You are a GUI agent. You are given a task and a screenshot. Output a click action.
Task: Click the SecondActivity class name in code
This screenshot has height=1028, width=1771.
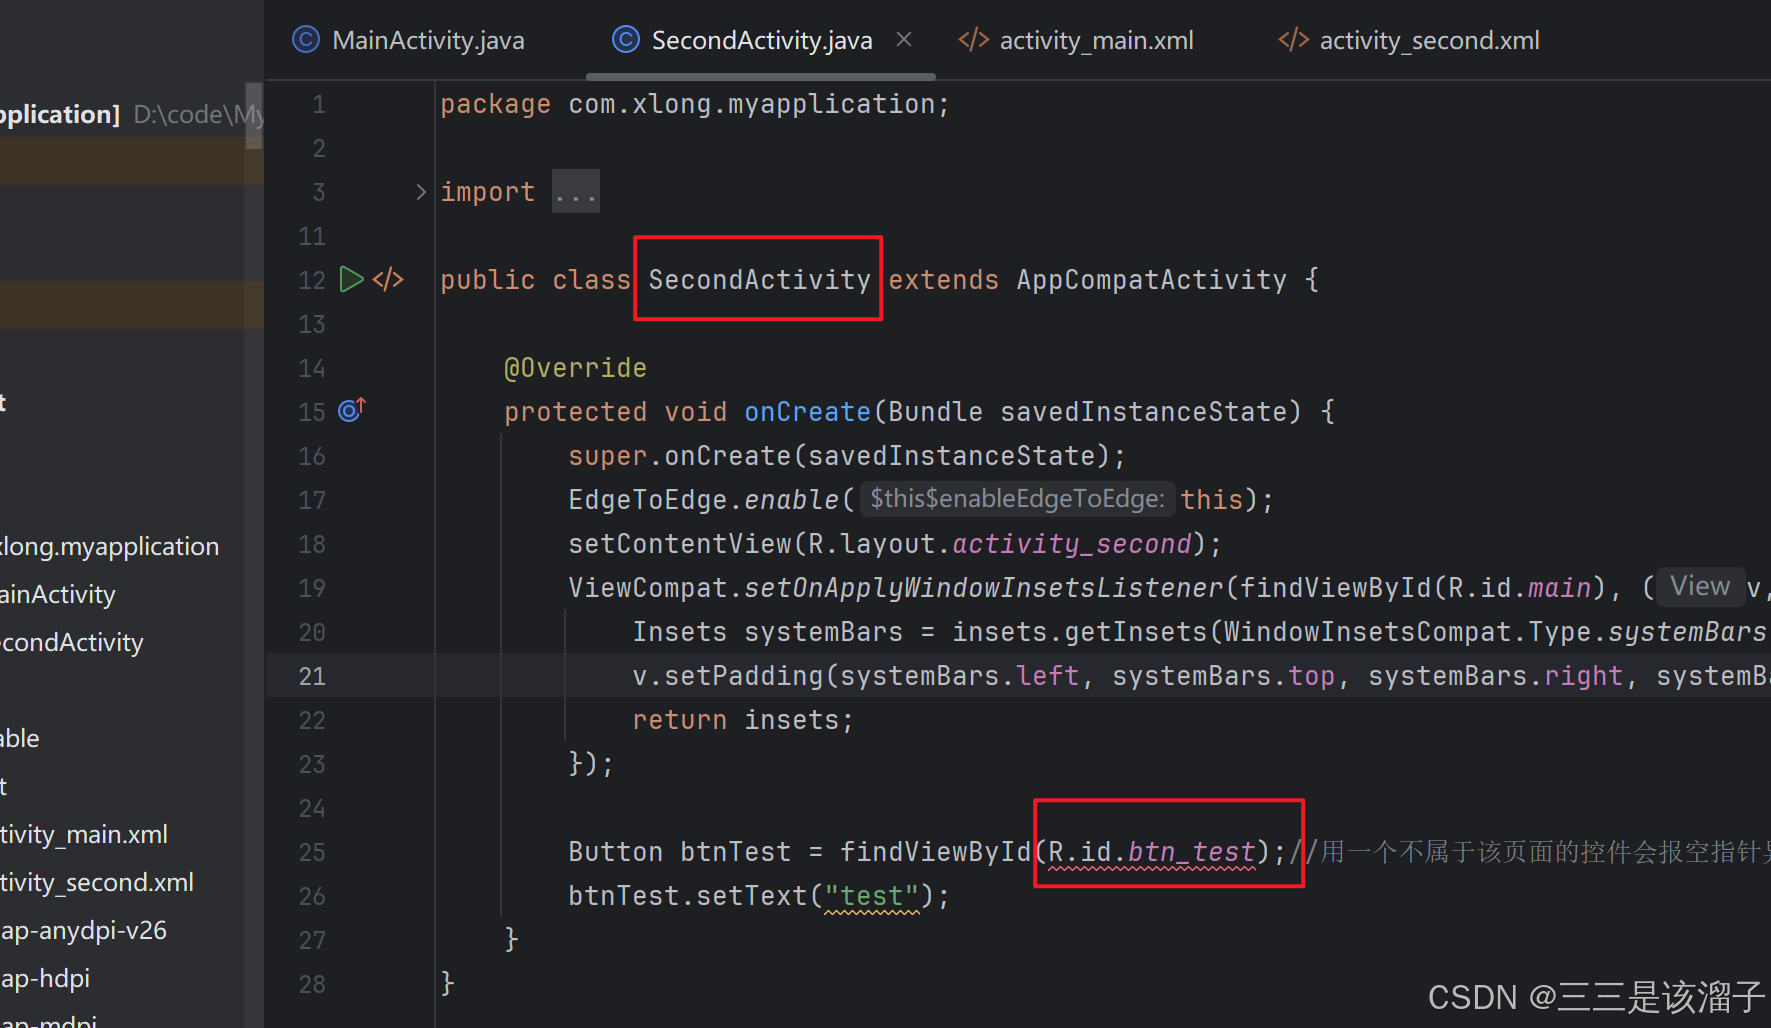[759, 280]
